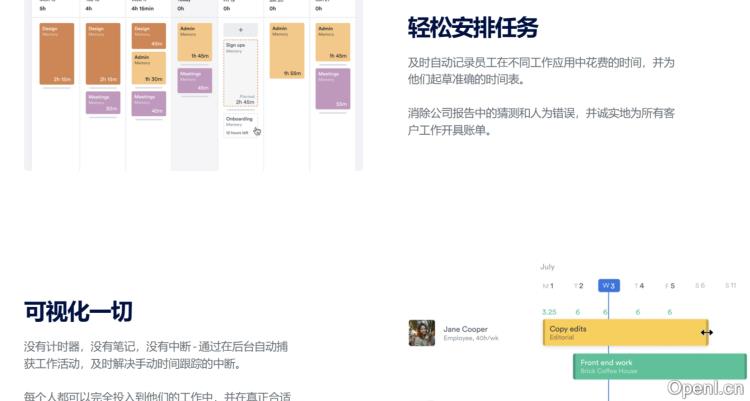Click the 可视化一切 heading
This screenshot has height=401, width=750.
78,311
